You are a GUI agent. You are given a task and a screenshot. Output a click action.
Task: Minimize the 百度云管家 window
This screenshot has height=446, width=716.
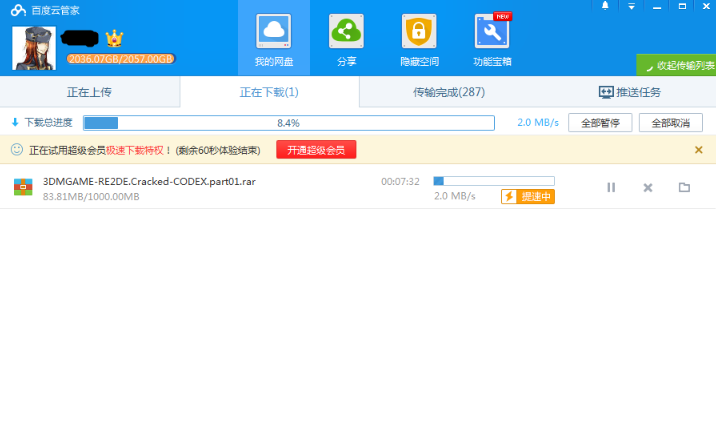657,7
